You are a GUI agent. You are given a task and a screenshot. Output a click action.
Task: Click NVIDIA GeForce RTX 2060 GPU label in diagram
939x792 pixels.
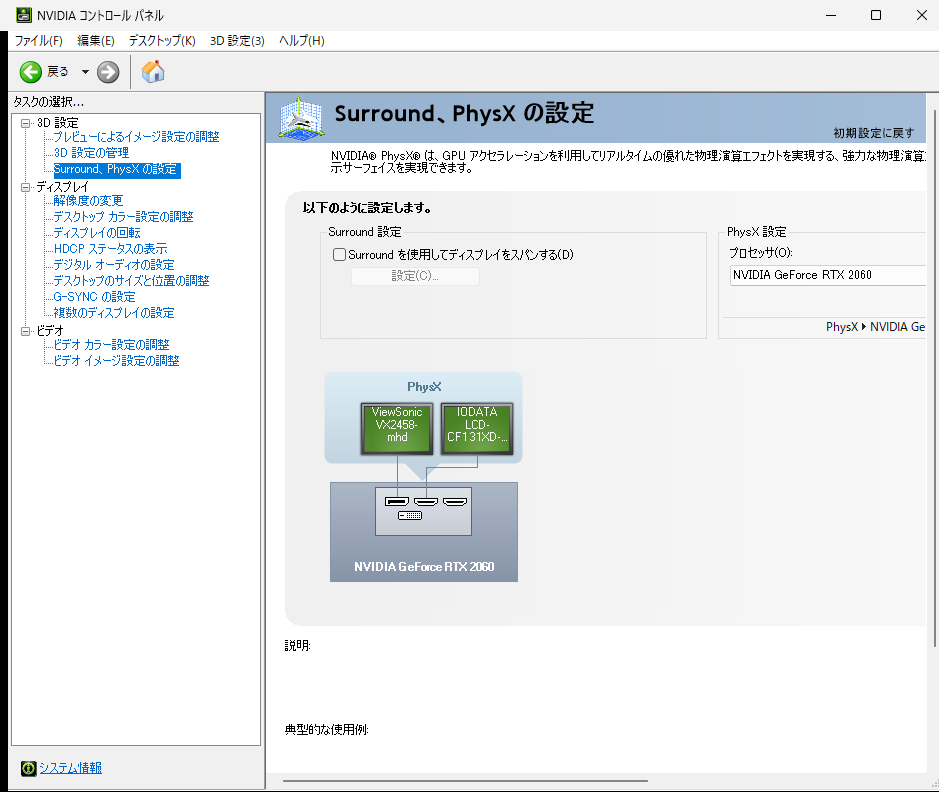coord(424,567)
